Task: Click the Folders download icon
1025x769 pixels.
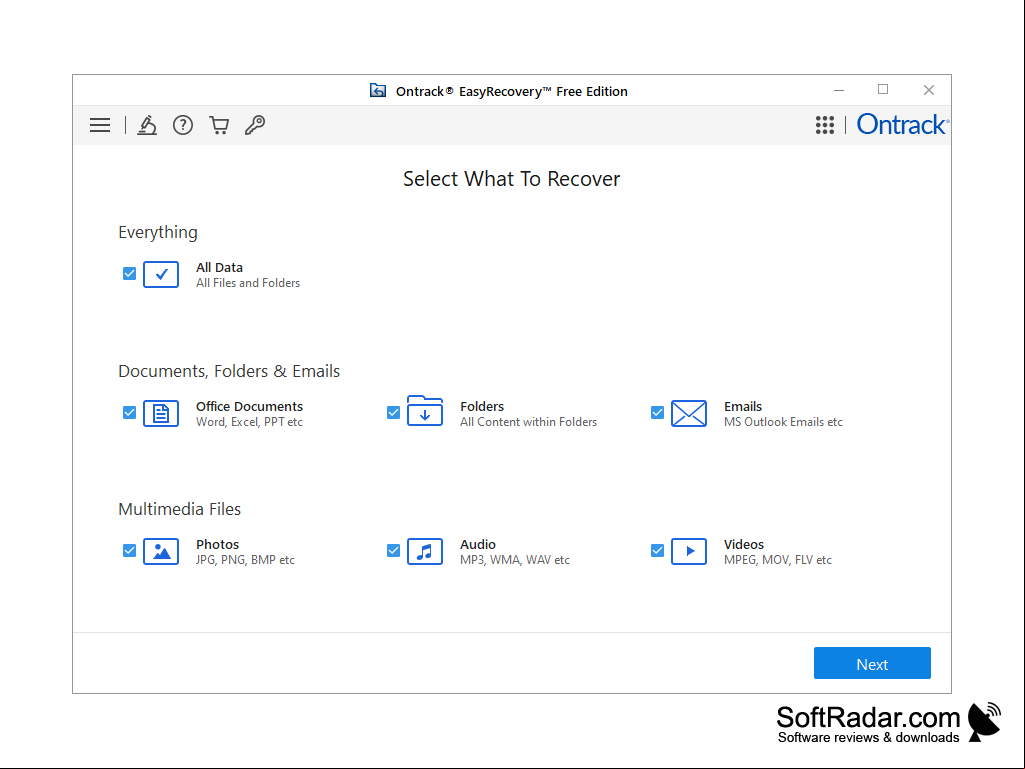Action: click(425, 411)
